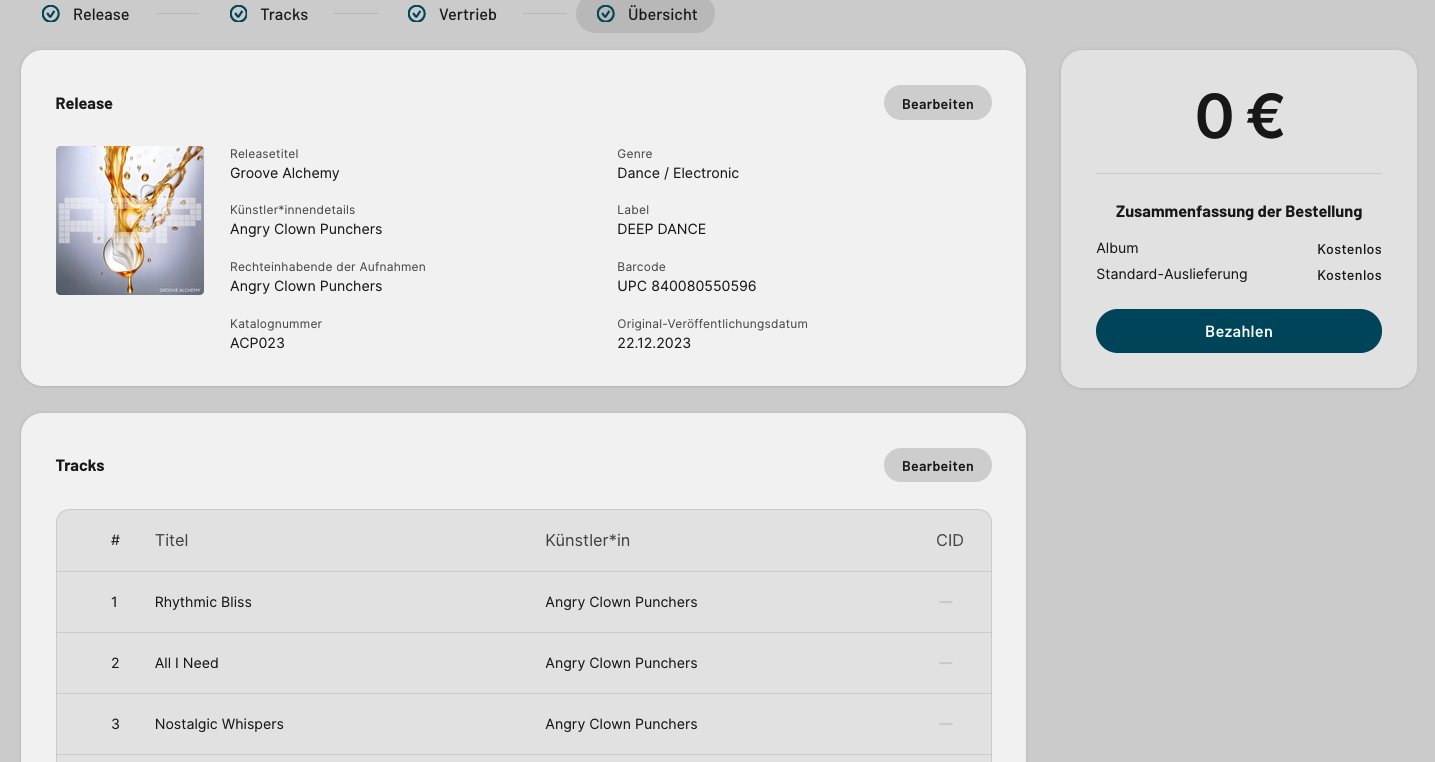Select the All I Need track row
The image size is (1435, 762).
[x=186, y=663]
